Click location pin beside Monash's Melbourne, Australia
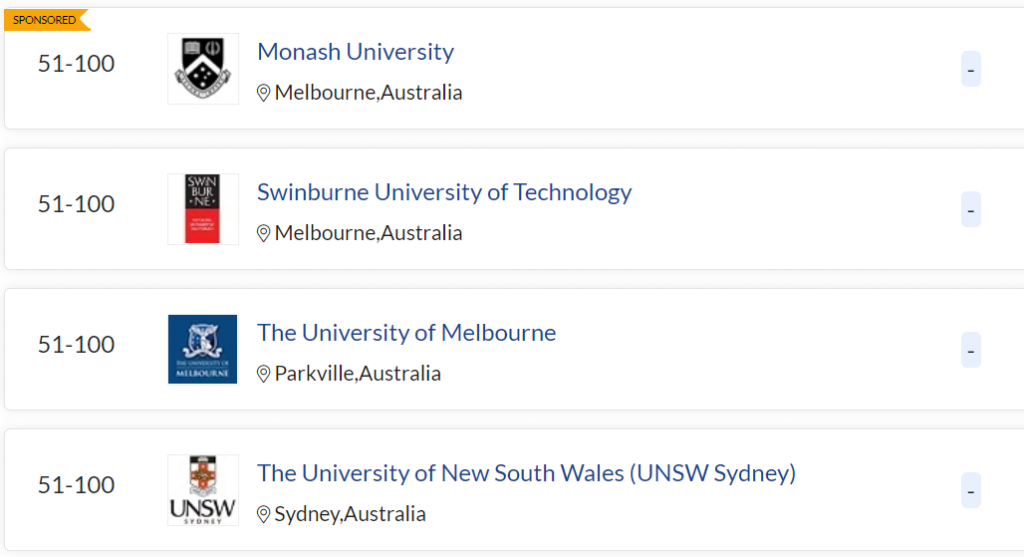1024x557 pixels. (264, 93)
